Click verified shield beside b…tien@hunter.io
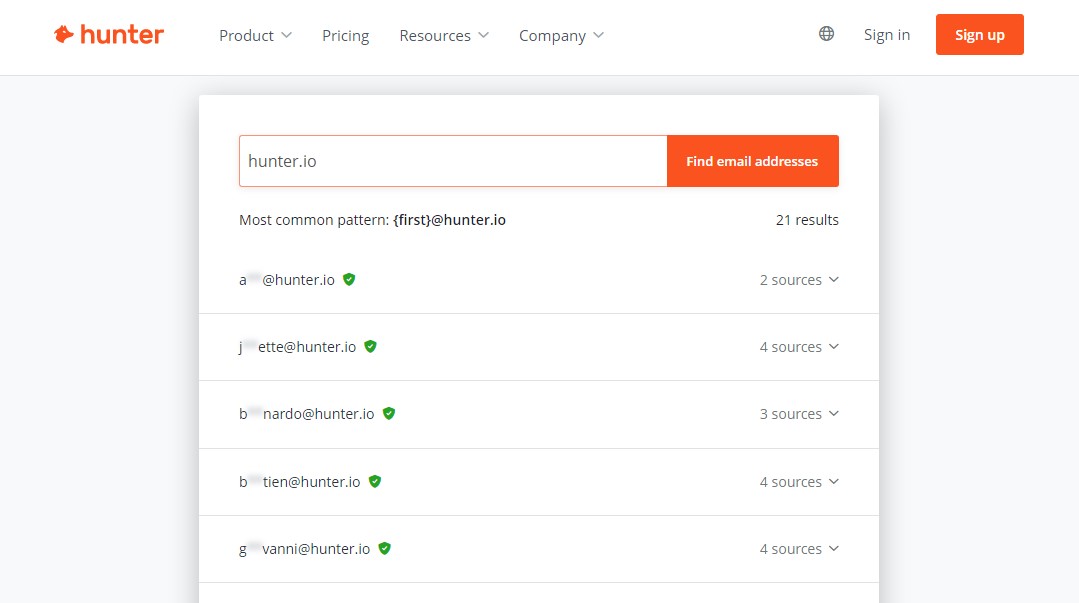 [x=375, y=481]
